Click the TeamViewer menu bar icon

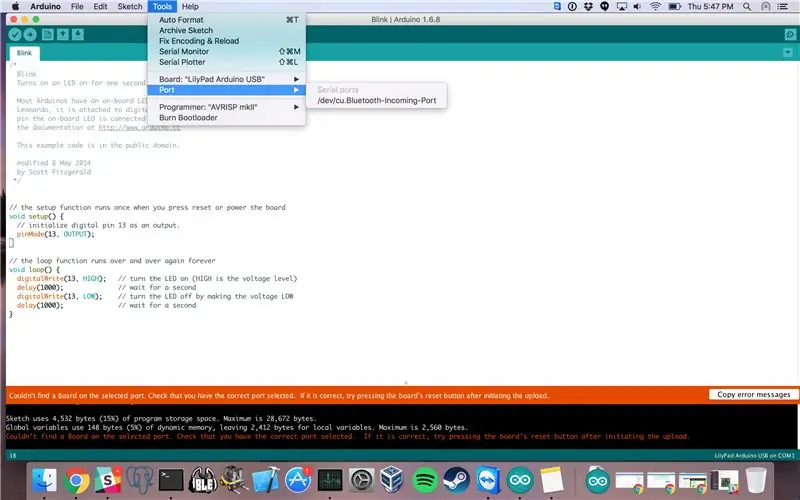tap(557, 6)
